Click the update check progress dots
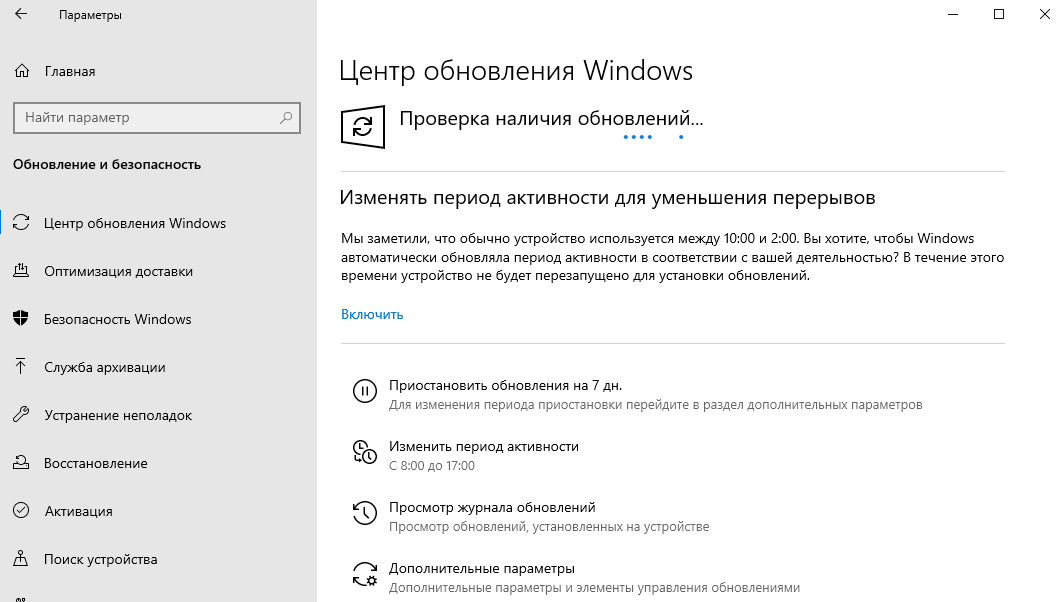1056x602 pixels. [x=653, y=137]
